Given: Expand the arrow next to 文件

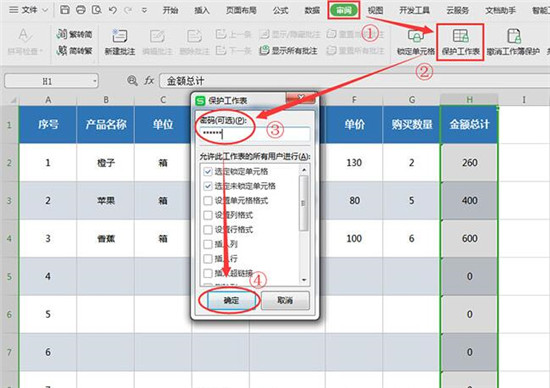Looking at the screenshot, I should (x=45, y=10).
